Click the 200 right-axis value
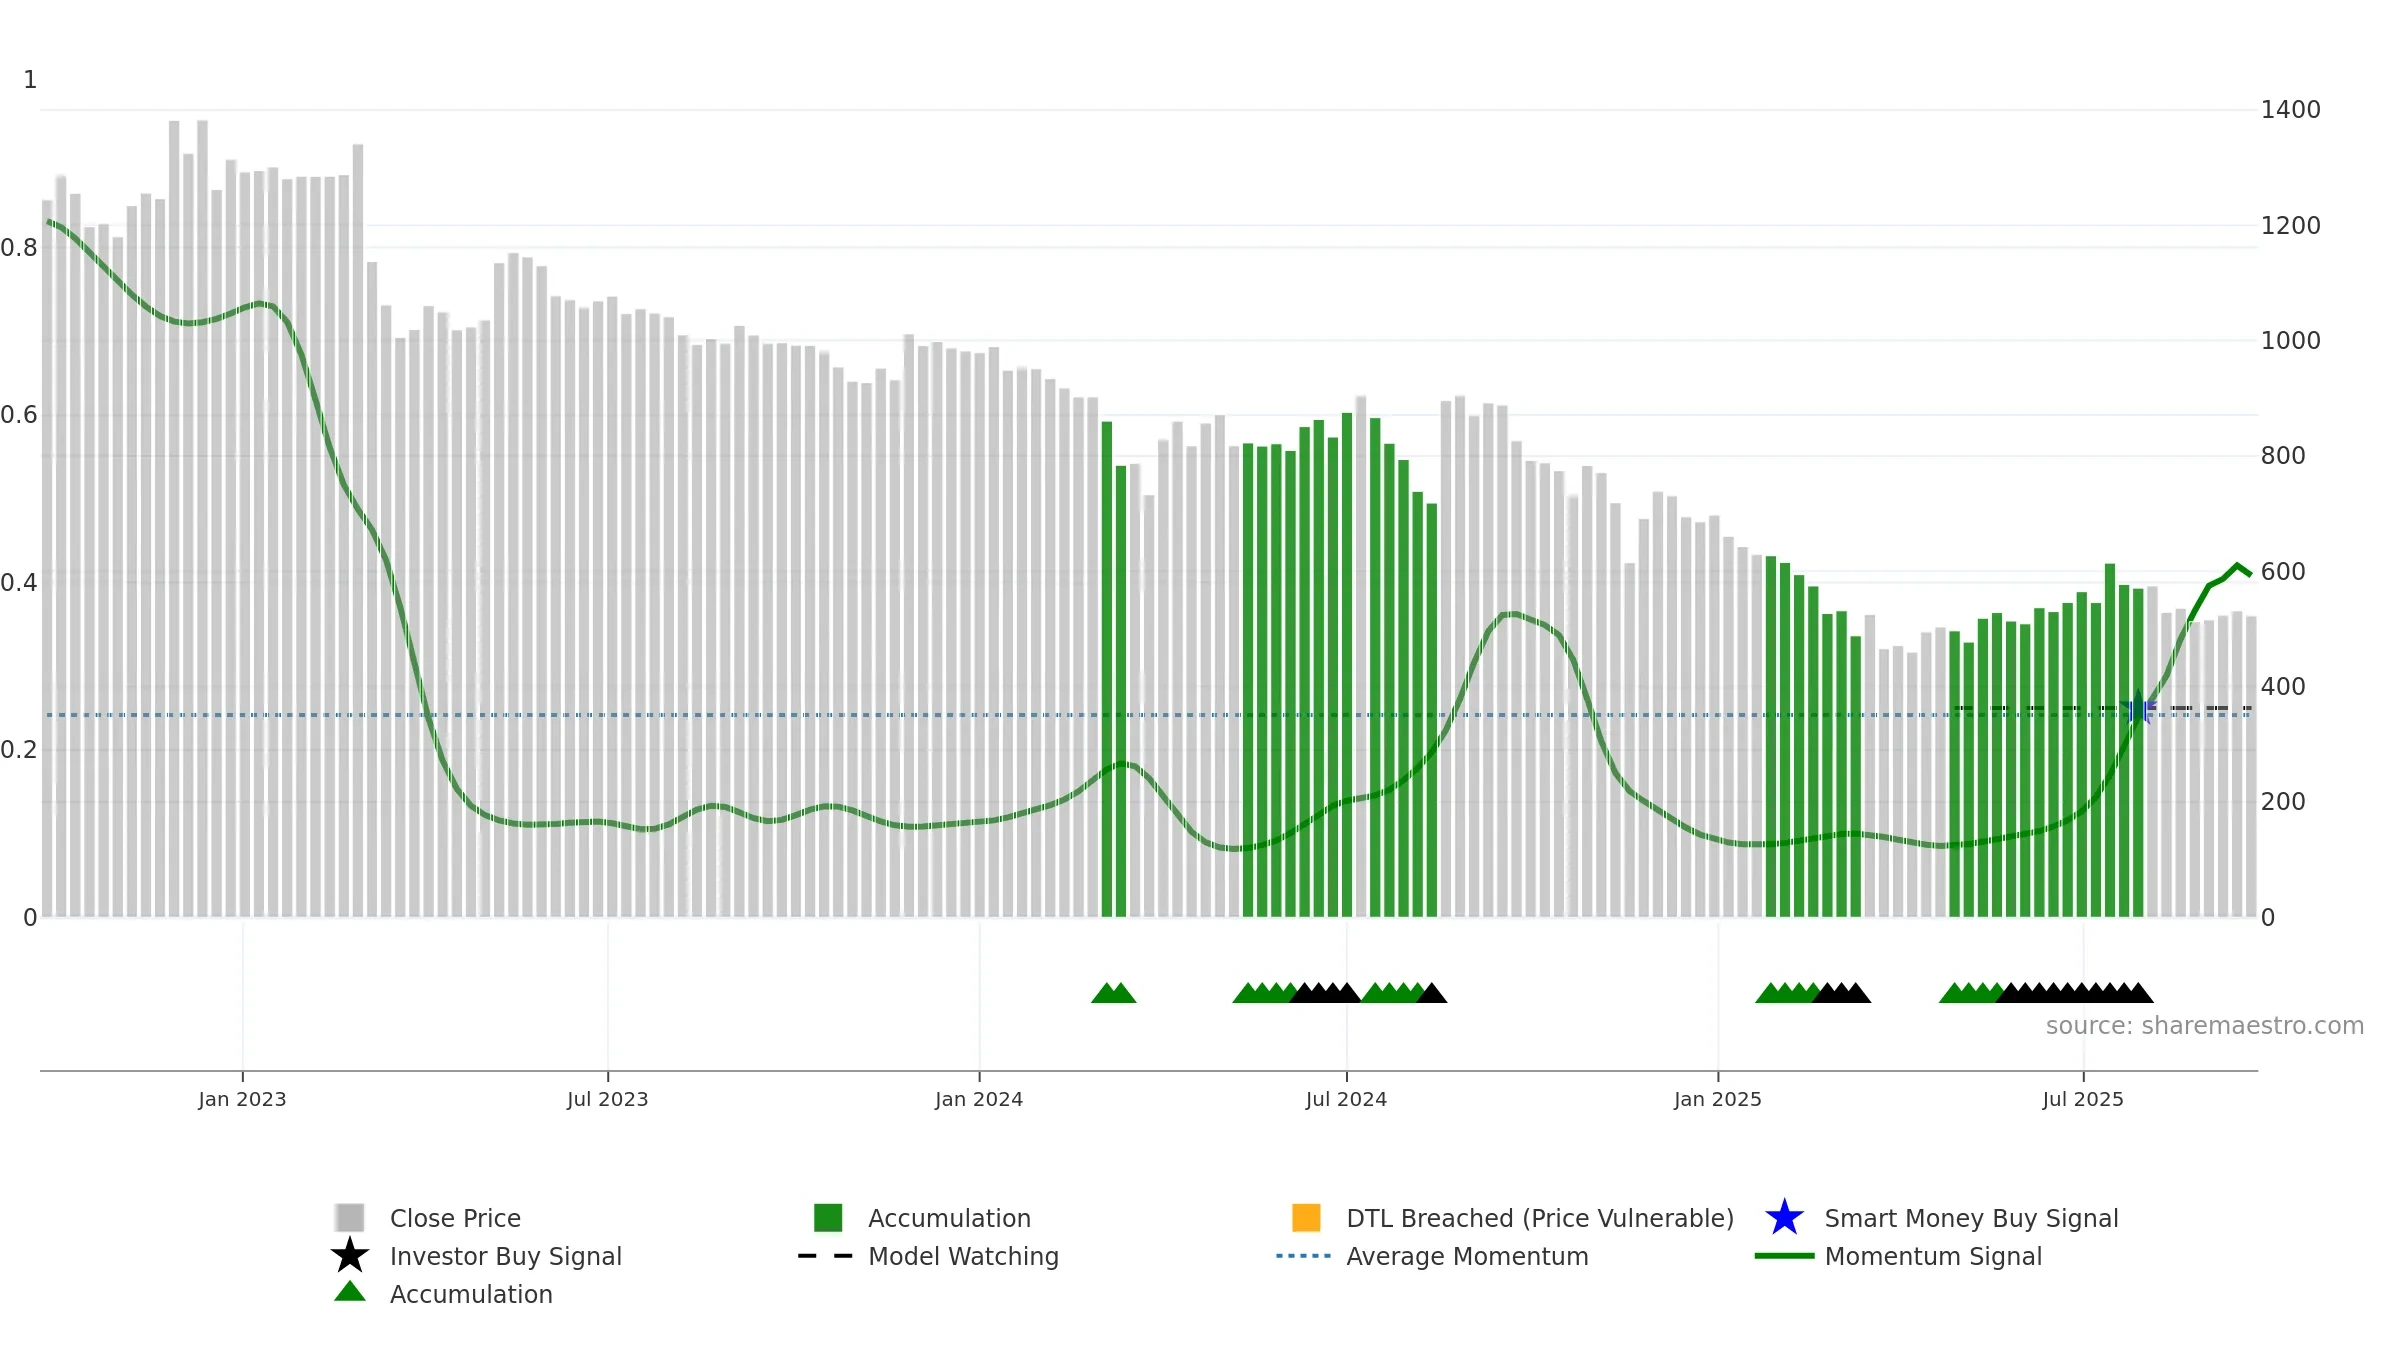 pos(2283,802)
